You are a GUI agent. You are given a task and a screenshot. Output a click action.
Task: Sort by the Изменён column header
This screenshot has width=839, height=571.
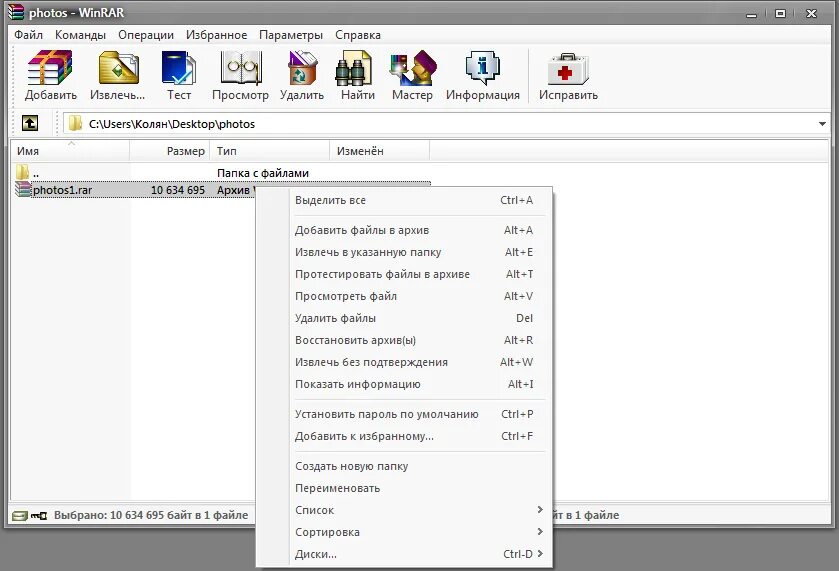pos(379,151)
